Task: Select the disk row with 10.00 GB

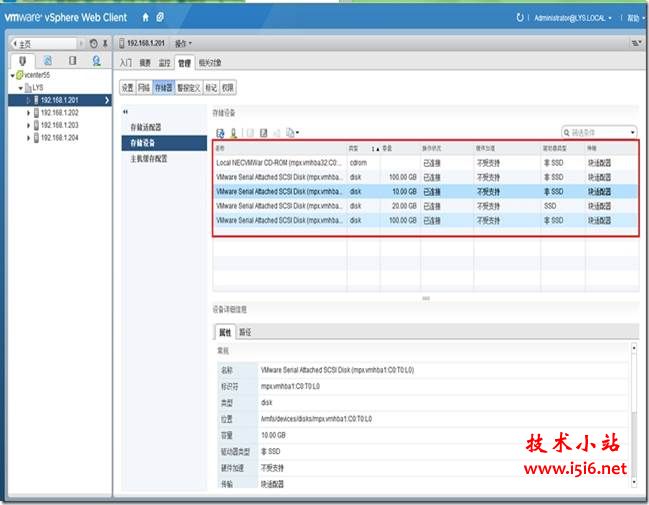Action: click(x=425, y=192)
